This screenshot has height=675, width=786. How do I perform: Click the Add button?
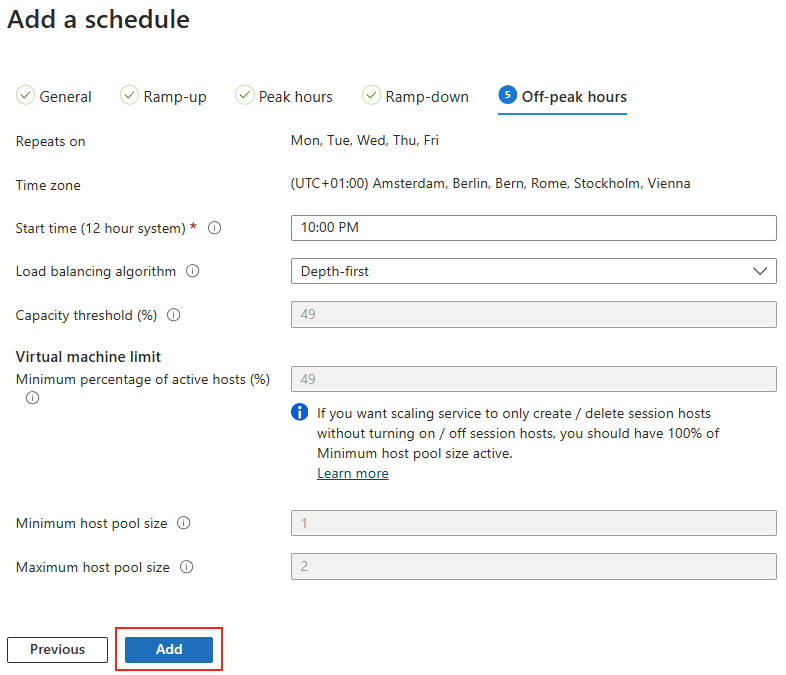(x=169, y=649)
